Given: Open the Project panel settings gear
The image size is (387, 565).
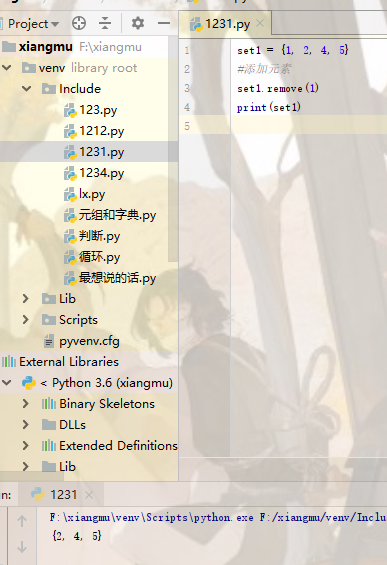Looking at the screenshot, I should pos(138,23).
